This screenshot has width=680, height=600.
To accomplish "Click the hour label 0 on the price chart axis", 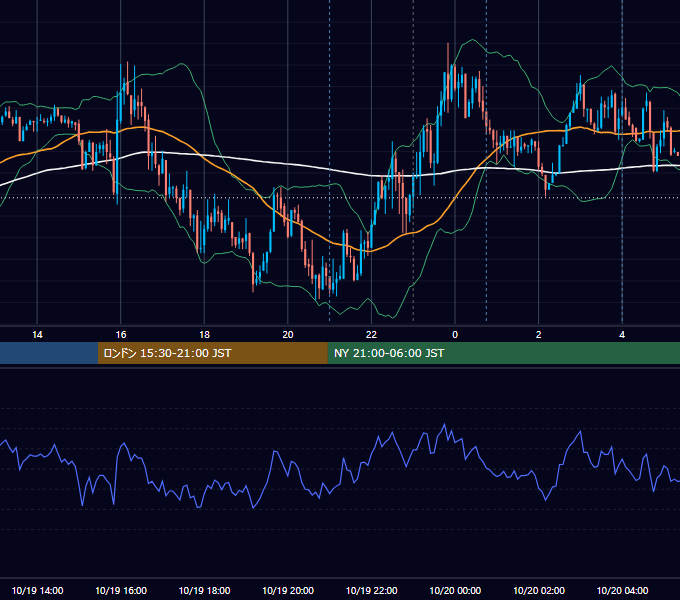I will coord(455,335).
